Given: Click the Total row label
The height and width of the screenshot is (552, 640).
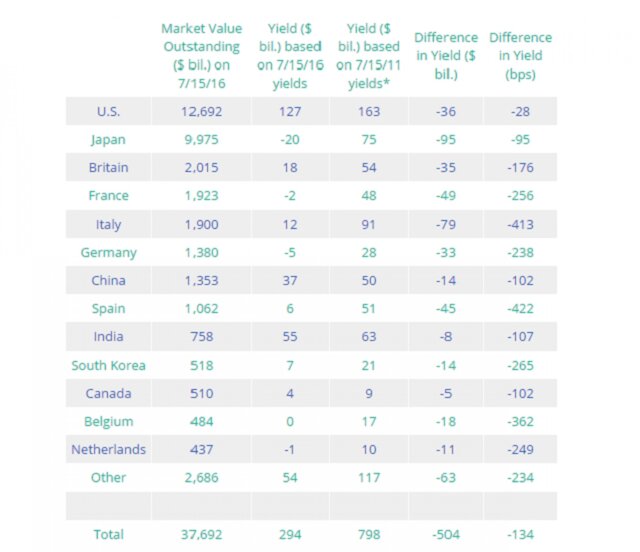Looking at the screenshot, I should [108, 535].
